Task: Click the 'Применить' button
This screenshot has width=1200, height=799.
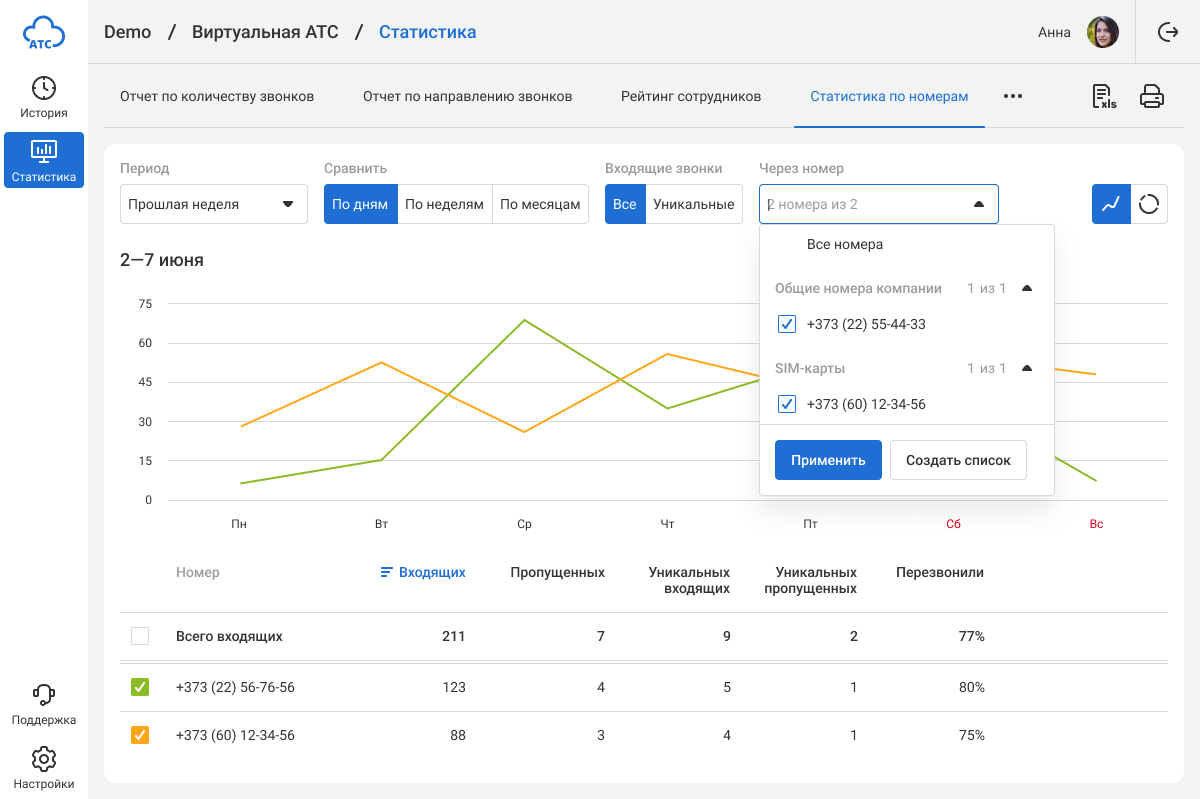Action: (x=828, y=460)
